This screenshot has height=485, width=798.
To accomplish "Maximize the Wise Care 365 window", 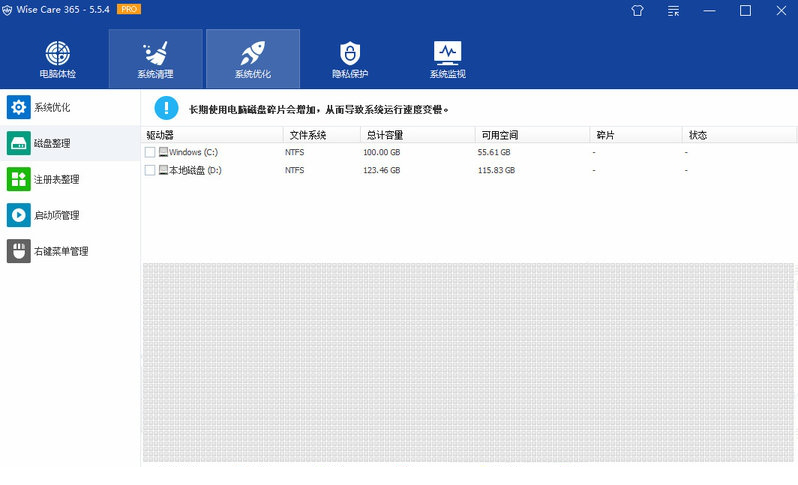I will (x=745, y=11).
